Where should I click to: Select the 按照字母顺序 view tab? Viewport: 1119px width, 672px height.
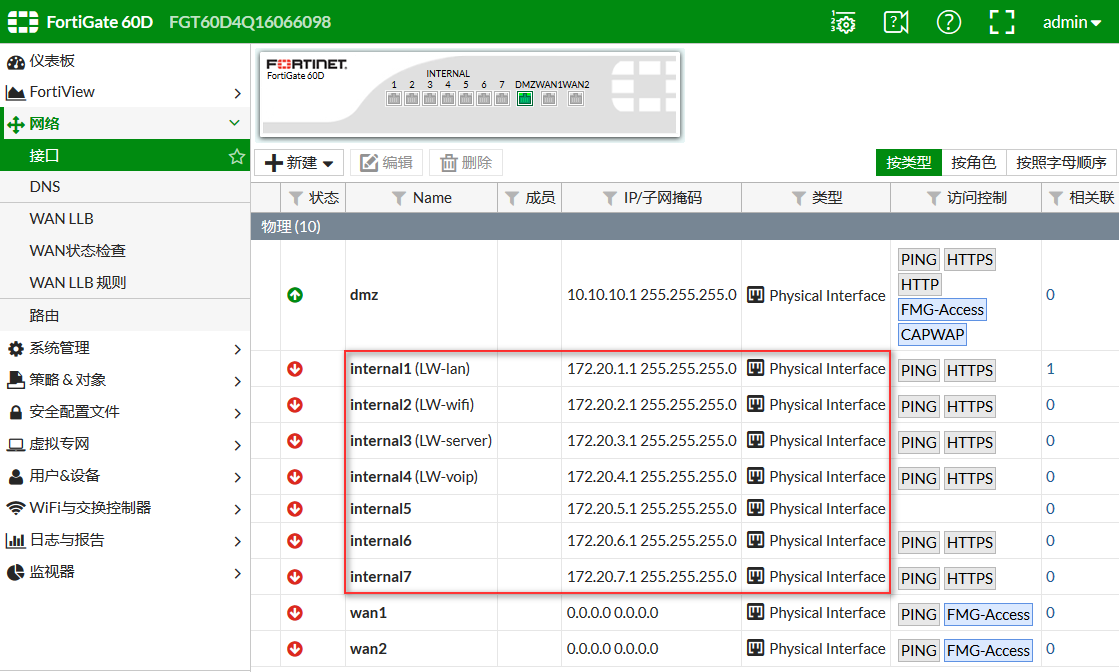[x=1061, y=163]
